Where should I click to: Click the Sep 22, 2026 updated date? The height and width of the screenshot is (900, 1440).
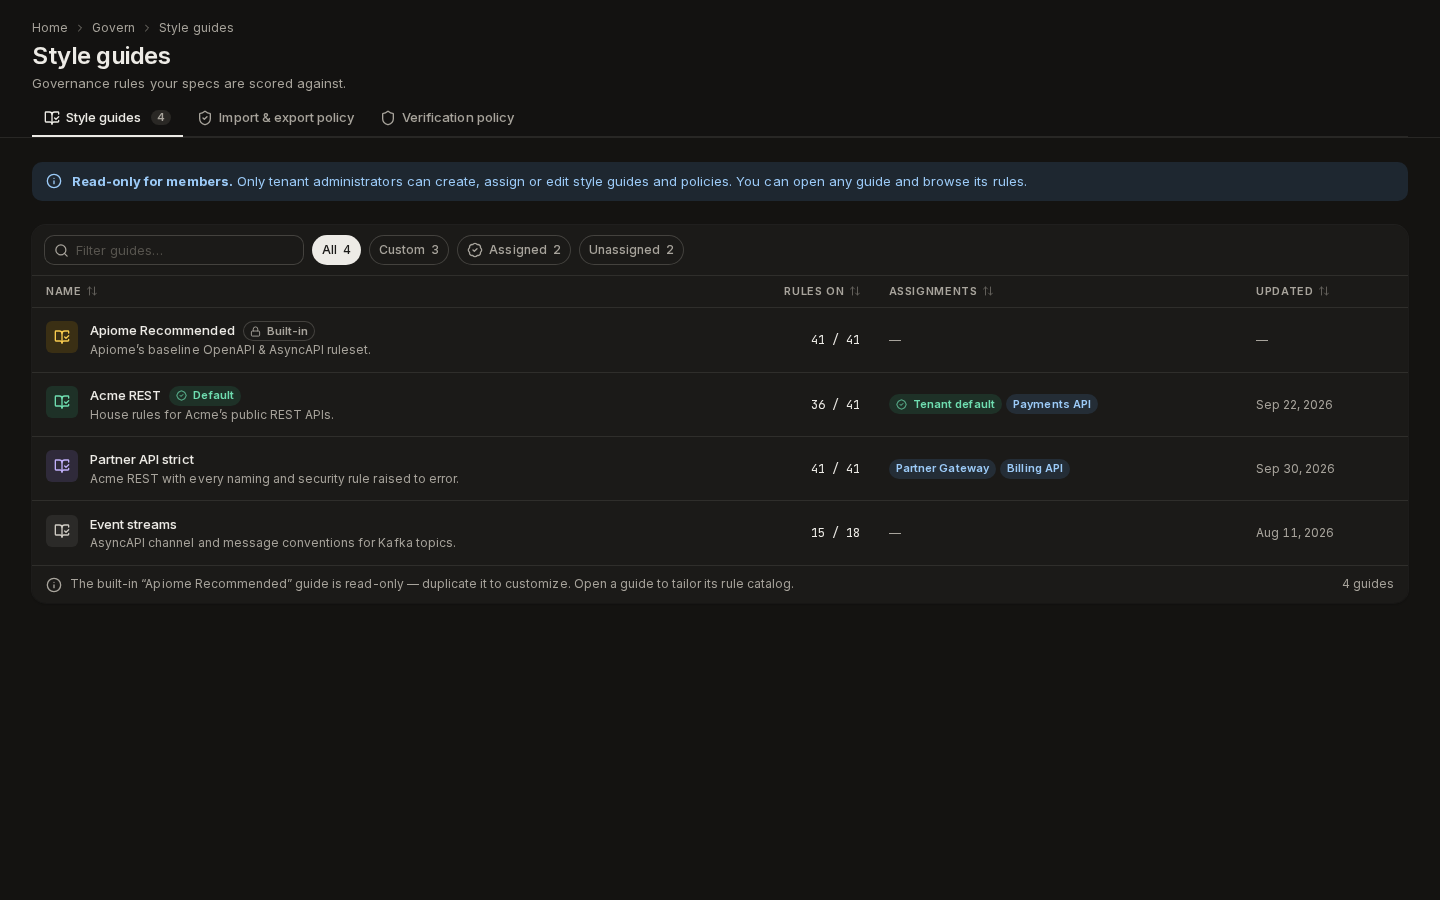pos(1294,405)
